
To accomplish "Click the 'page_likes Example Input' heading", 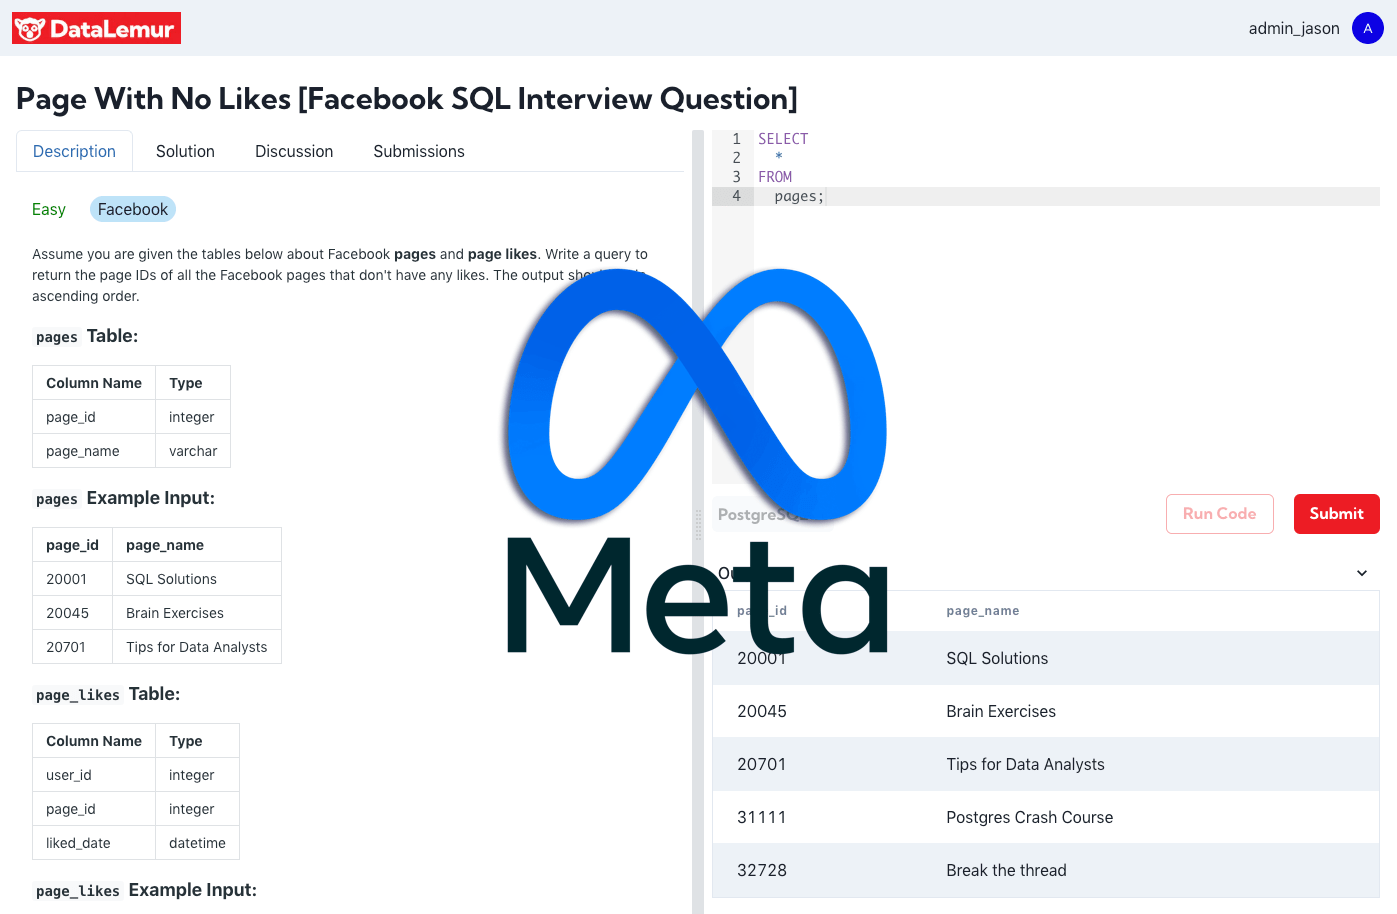I will (145, 890).
